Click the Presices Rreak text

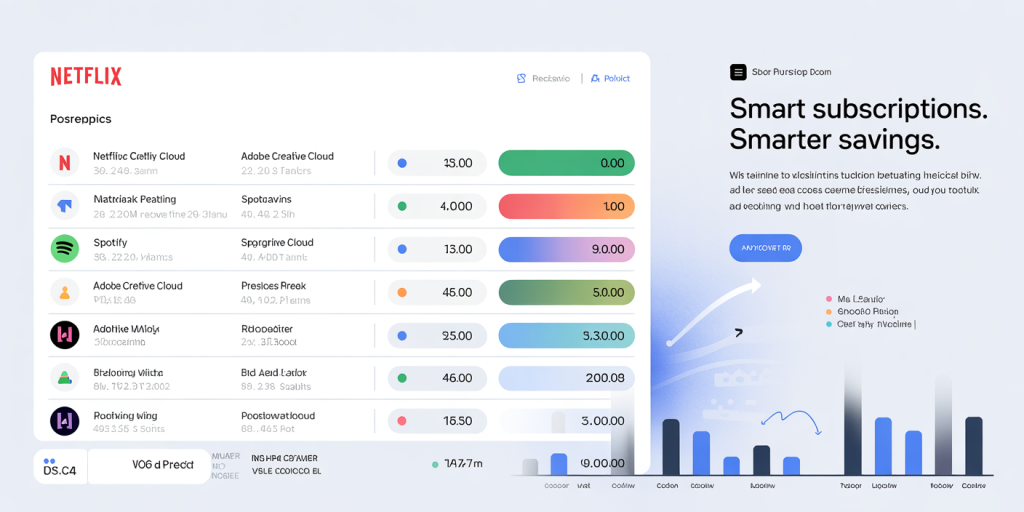pyautogui.click(x=274, y=285)
